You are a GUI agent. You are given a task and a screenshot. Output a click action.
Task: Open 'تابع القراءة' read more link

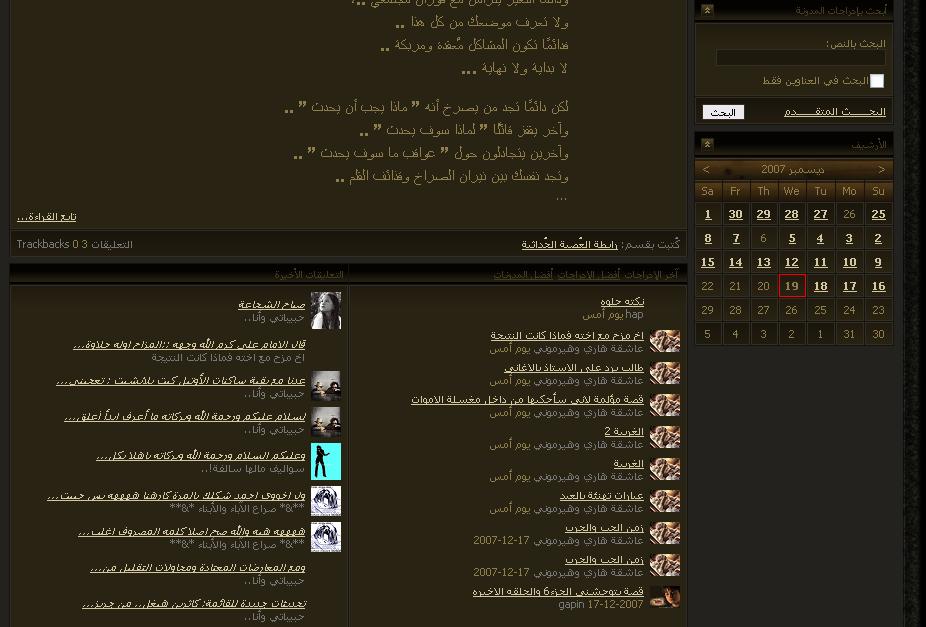[47, 217]
